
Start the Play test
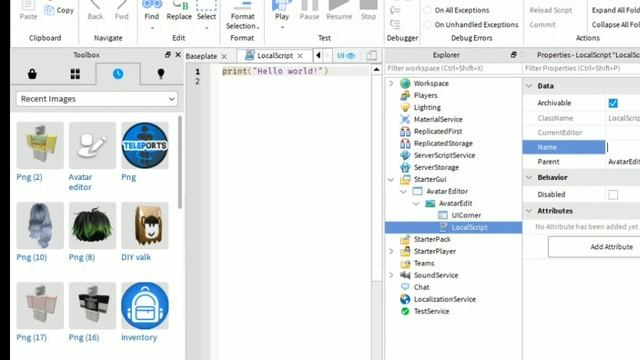282,10
